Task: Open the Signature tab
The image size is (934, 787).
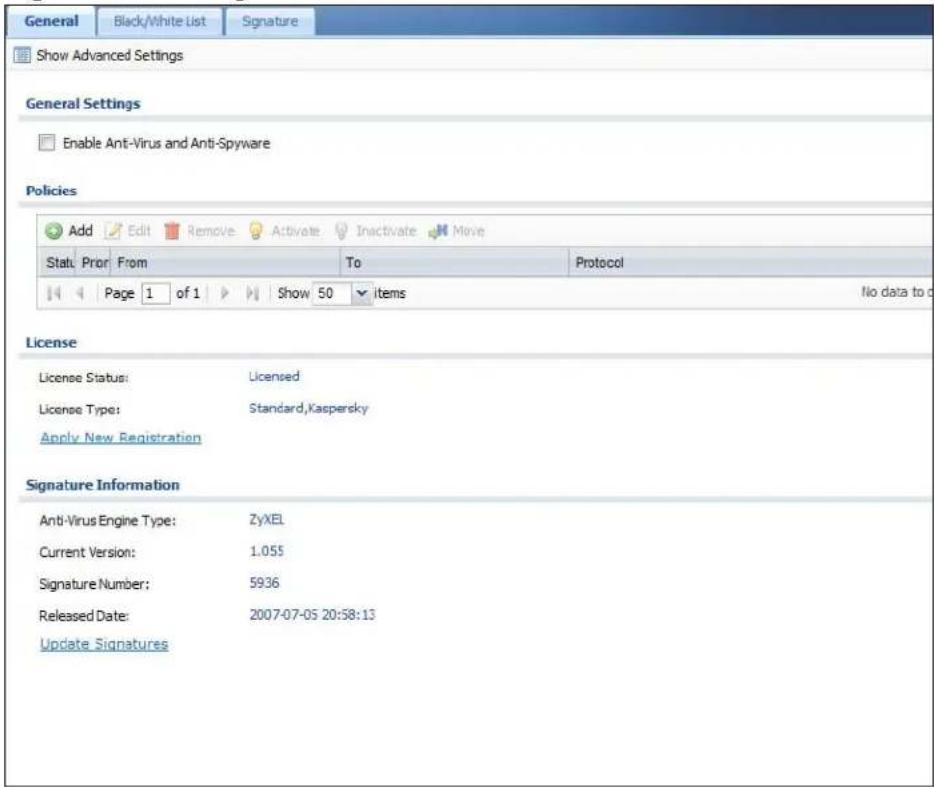Action: click(270, 21)
